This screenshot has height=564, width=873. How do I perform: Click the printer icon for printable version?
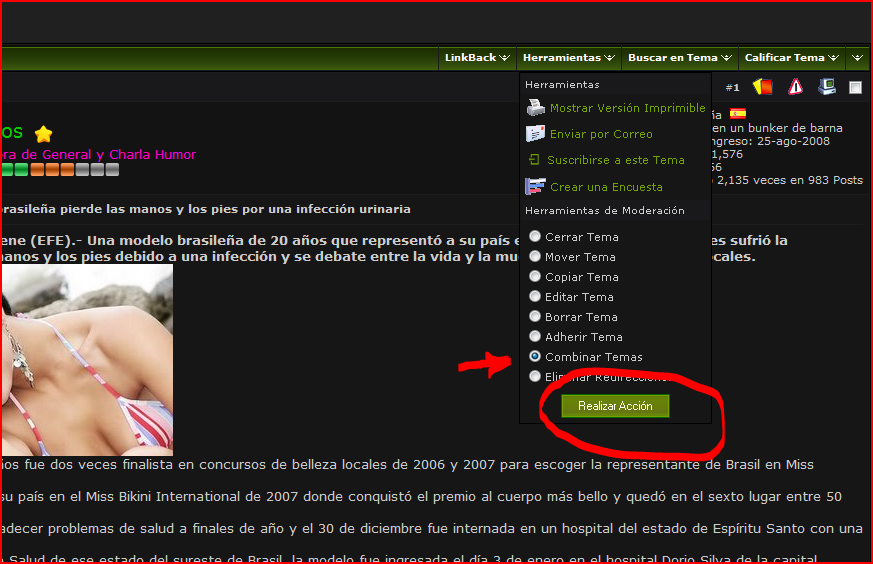pos(535,108)
